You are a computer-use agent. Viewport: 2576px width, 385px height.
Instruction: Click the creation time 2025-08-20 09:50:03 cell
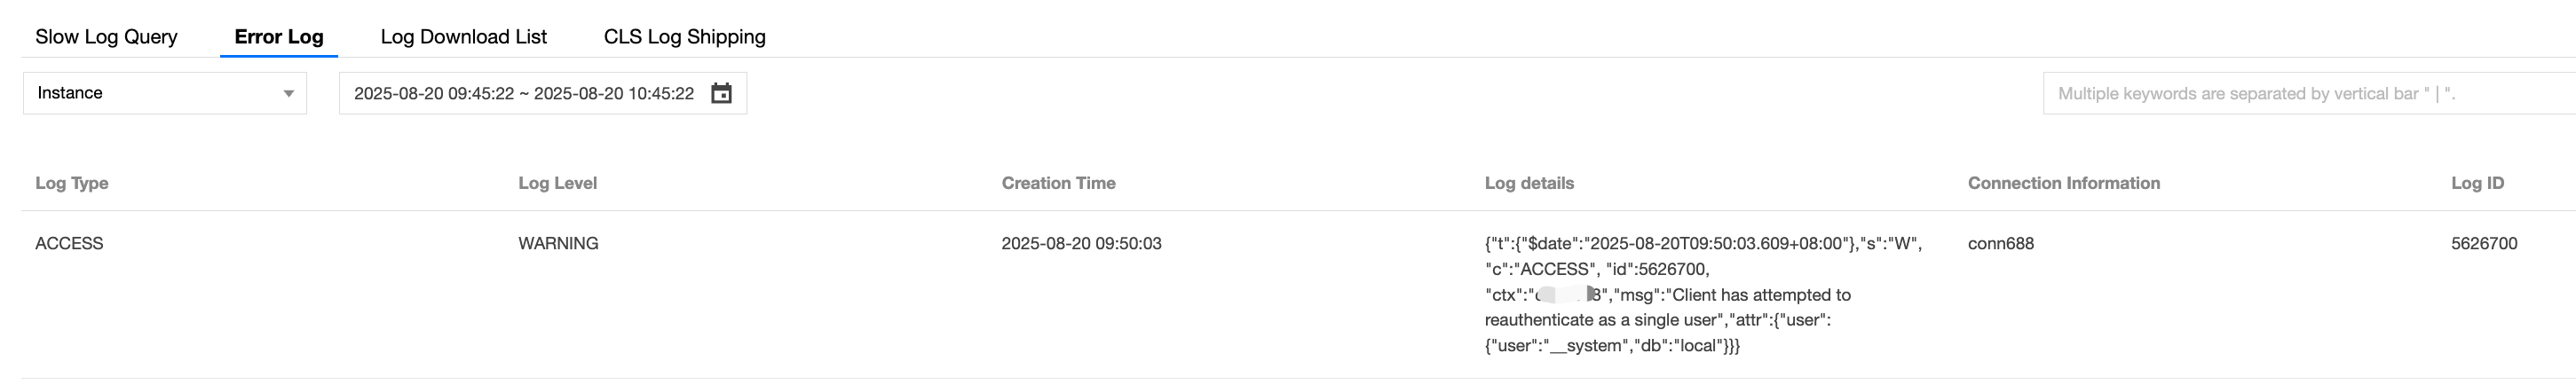pyautogui.click(x=1081, y=243)
